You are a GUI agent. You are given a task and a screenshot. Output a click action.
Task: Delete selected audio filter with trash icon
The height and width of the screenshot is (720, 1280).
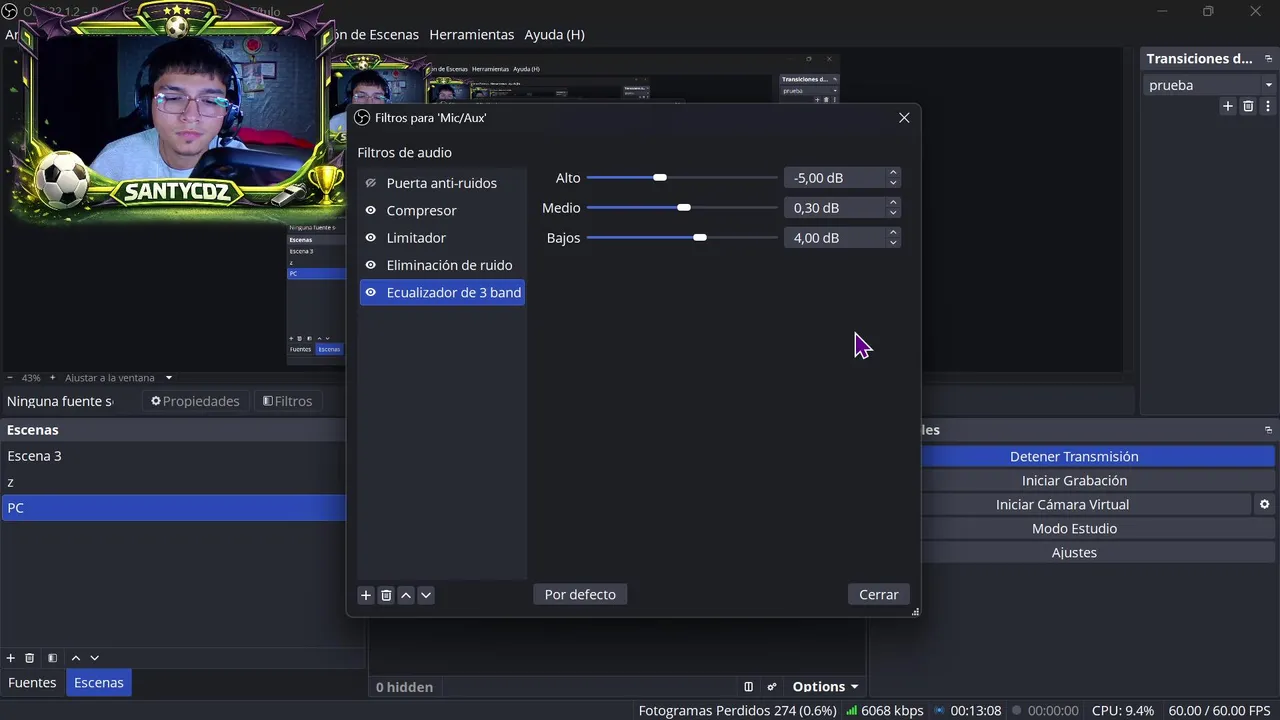pyautogui.click(x=386, y=595)
